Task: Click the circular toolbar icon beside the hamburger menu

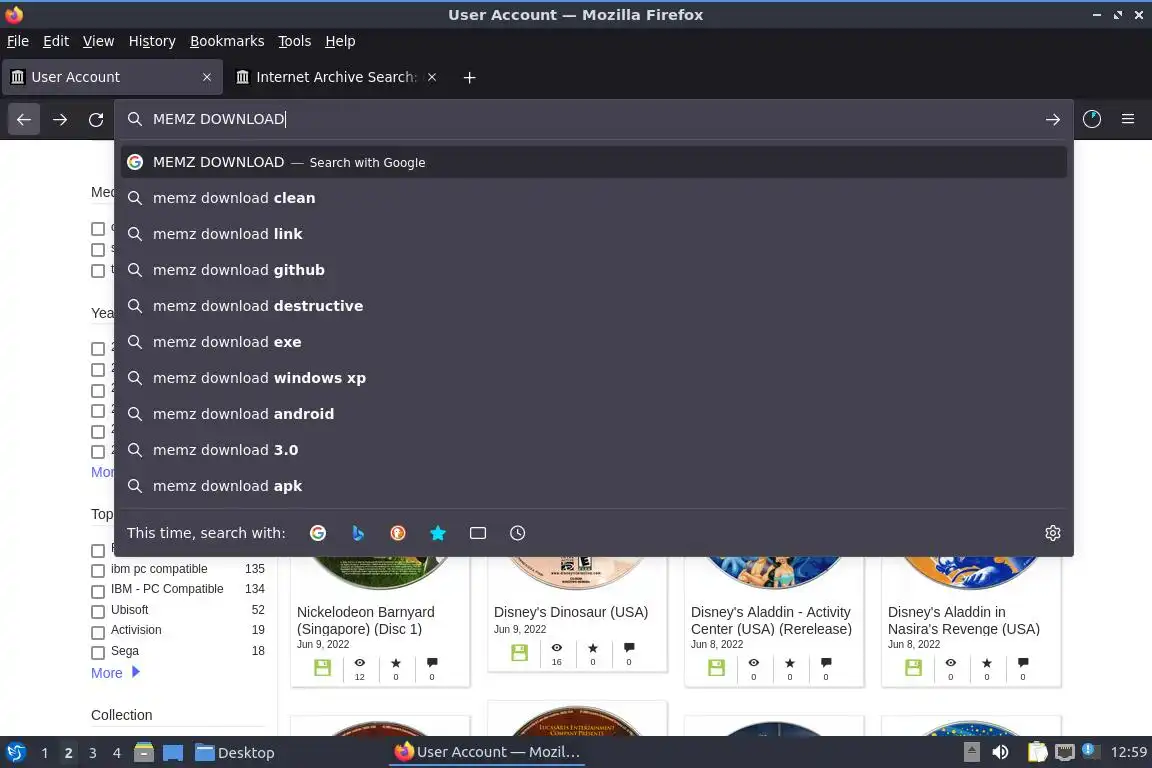Action: coord(1092,119)
